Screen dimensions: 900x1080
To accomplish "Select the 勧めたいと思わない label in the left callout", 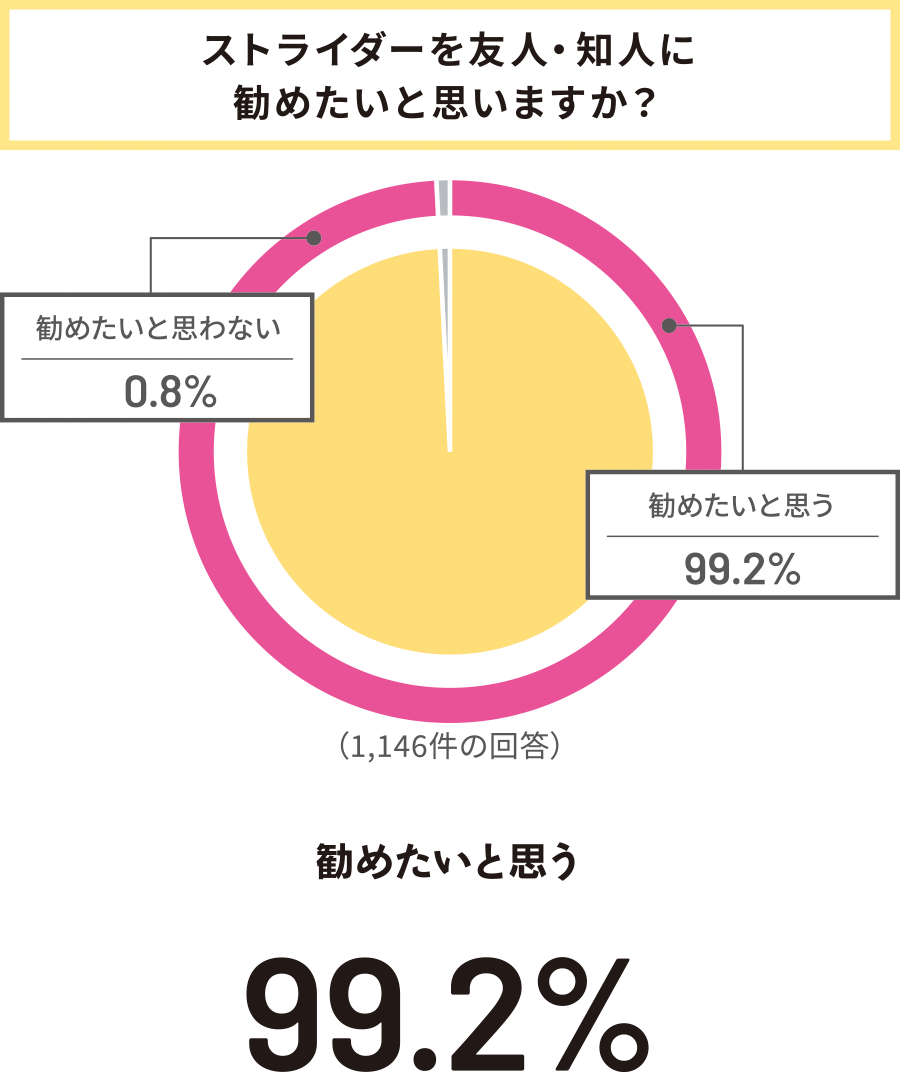I will click(x=157, y=327).
